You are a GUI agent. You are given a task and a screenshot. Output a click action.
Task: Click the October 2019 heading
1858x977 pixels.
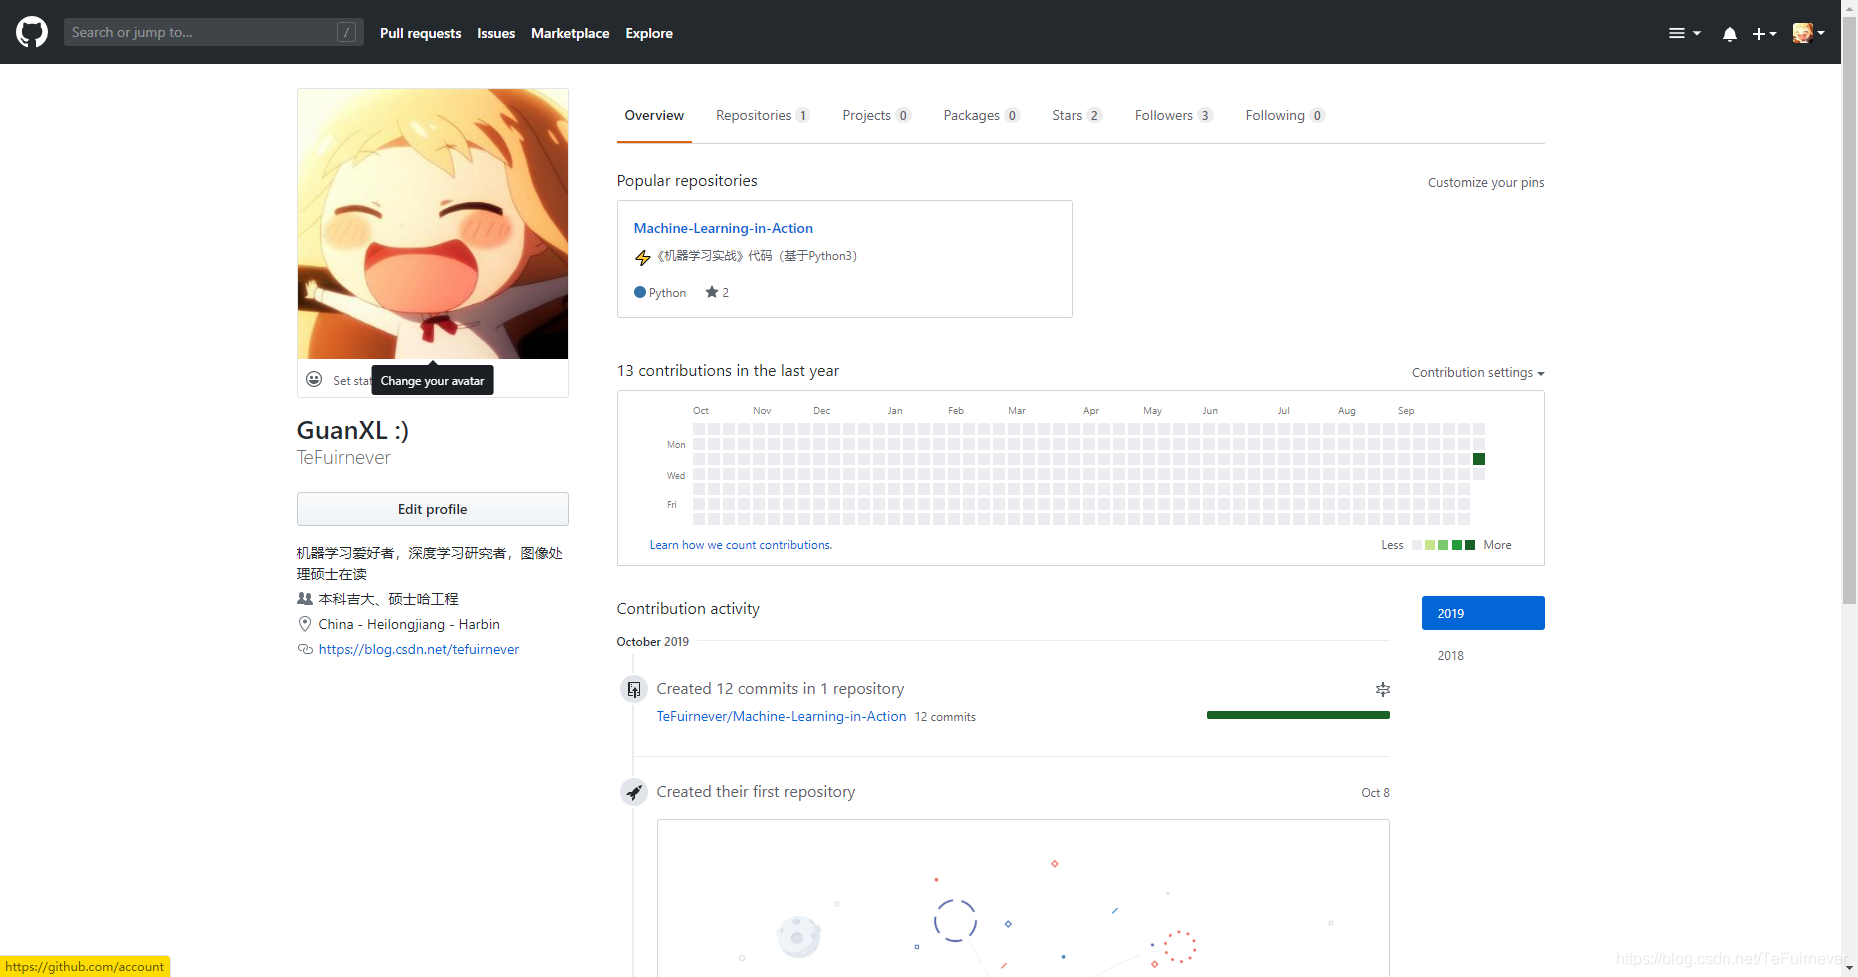[653, 642]
